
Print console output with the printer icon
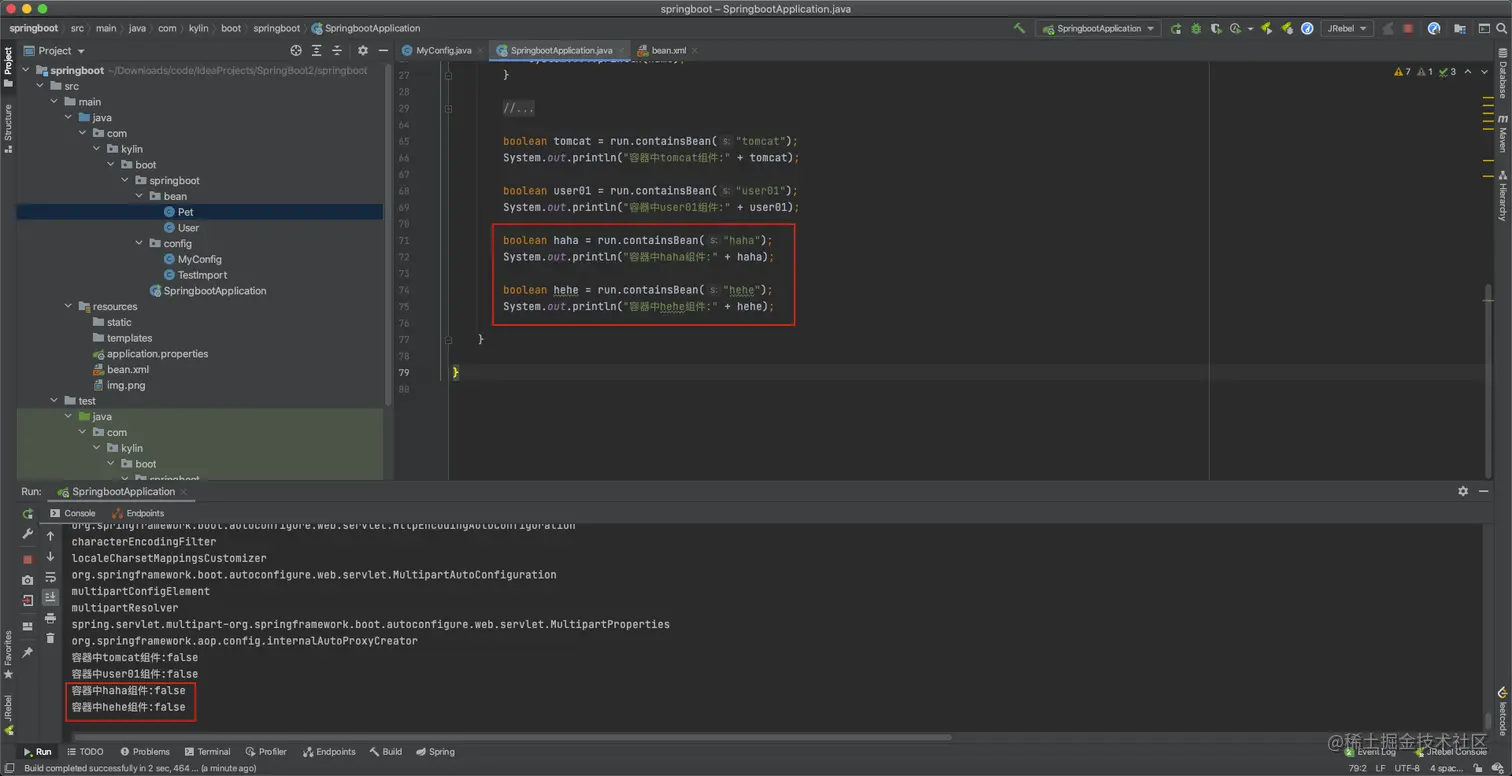pos(50,618)
